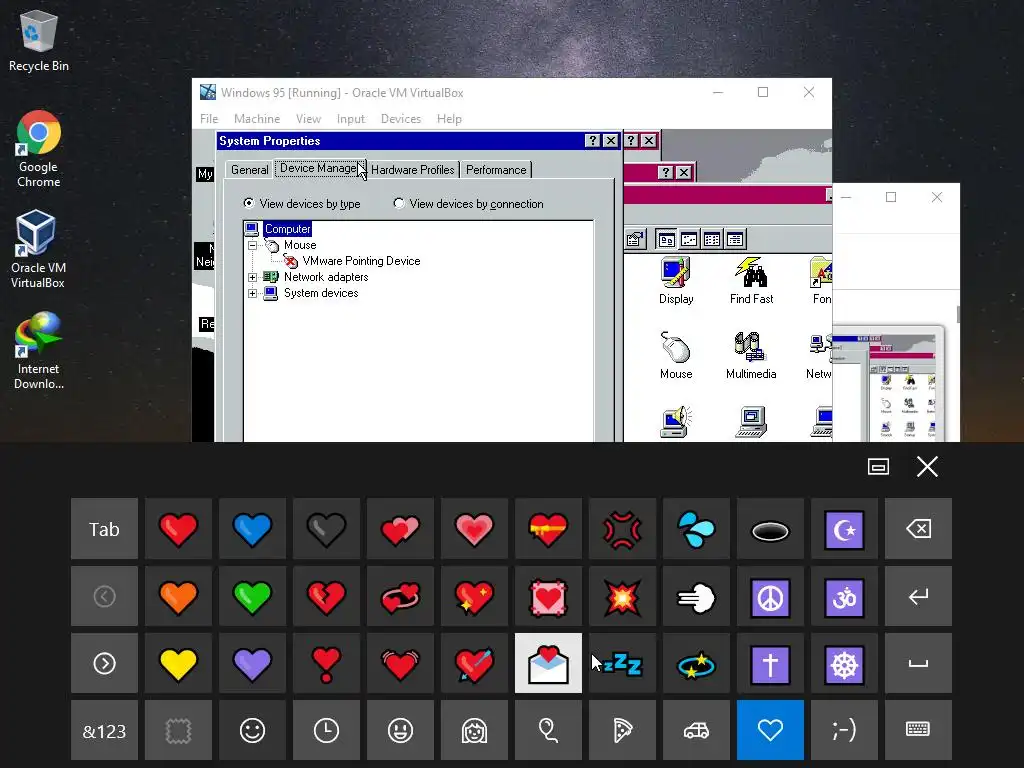Insert the heart with arrow emoji
1024x768 pixels.
(474, 664)
